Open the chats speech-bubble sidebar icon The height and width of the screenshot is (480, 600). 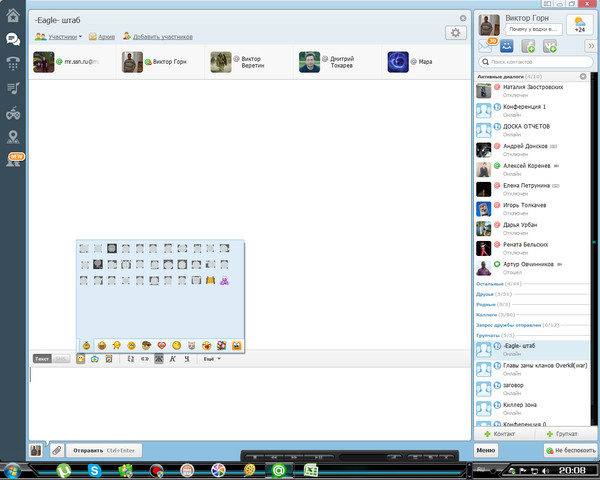tap(13, 39)
